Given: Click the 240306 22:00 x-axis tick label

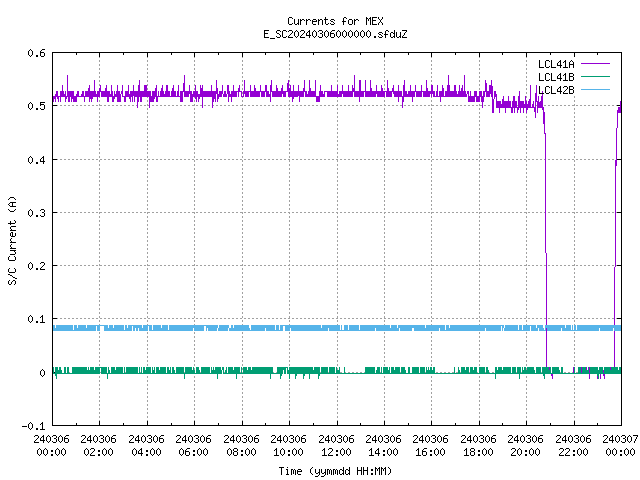Looking at the screenshot, I should (x=573, y=446).
